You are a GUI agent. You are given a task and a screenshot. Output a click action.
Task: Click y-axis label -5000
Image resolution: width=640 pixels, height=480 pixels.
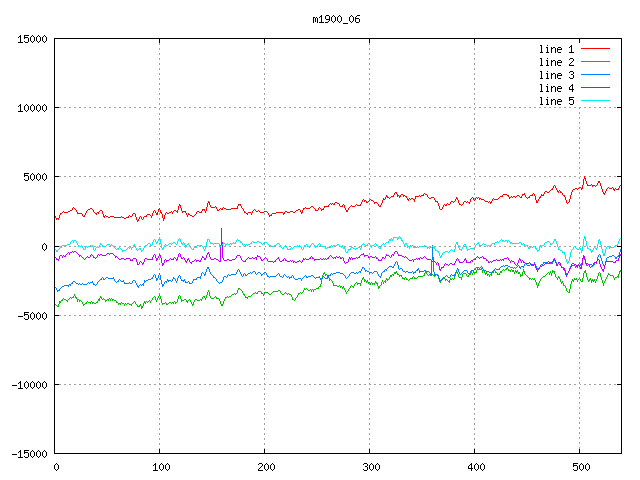pos(32,316)
